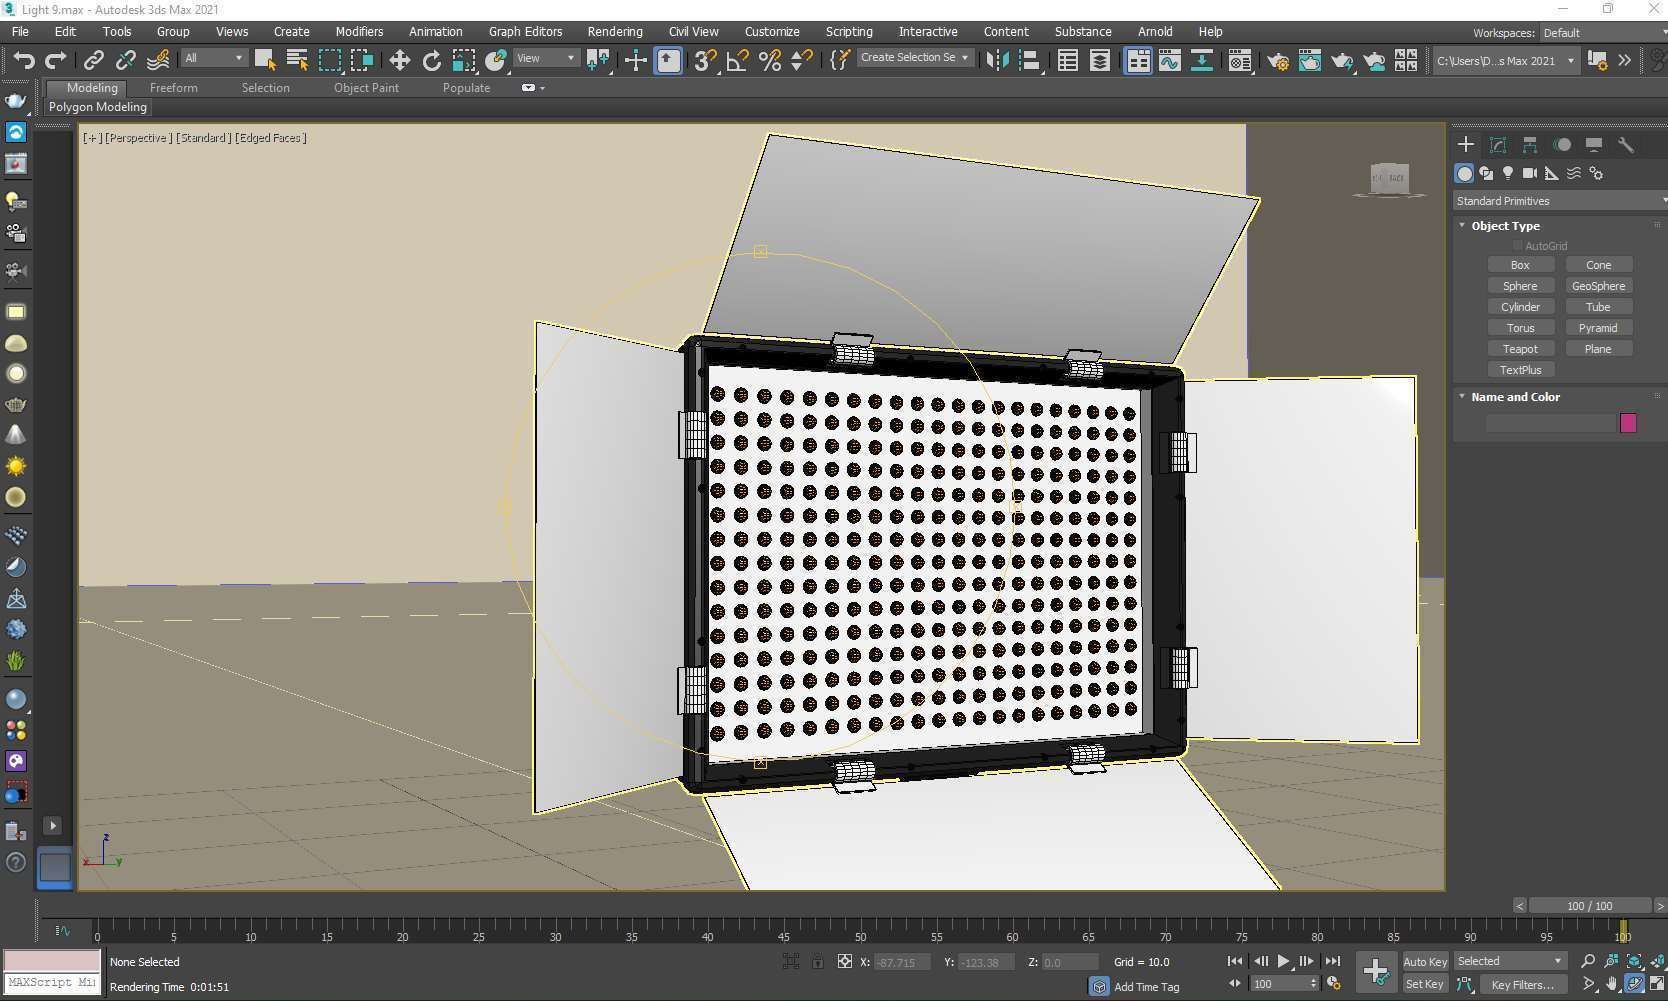Toggle Percent Snap in the toolbar
This screenshot has width=1668, height=1001.
coord(770,60)
